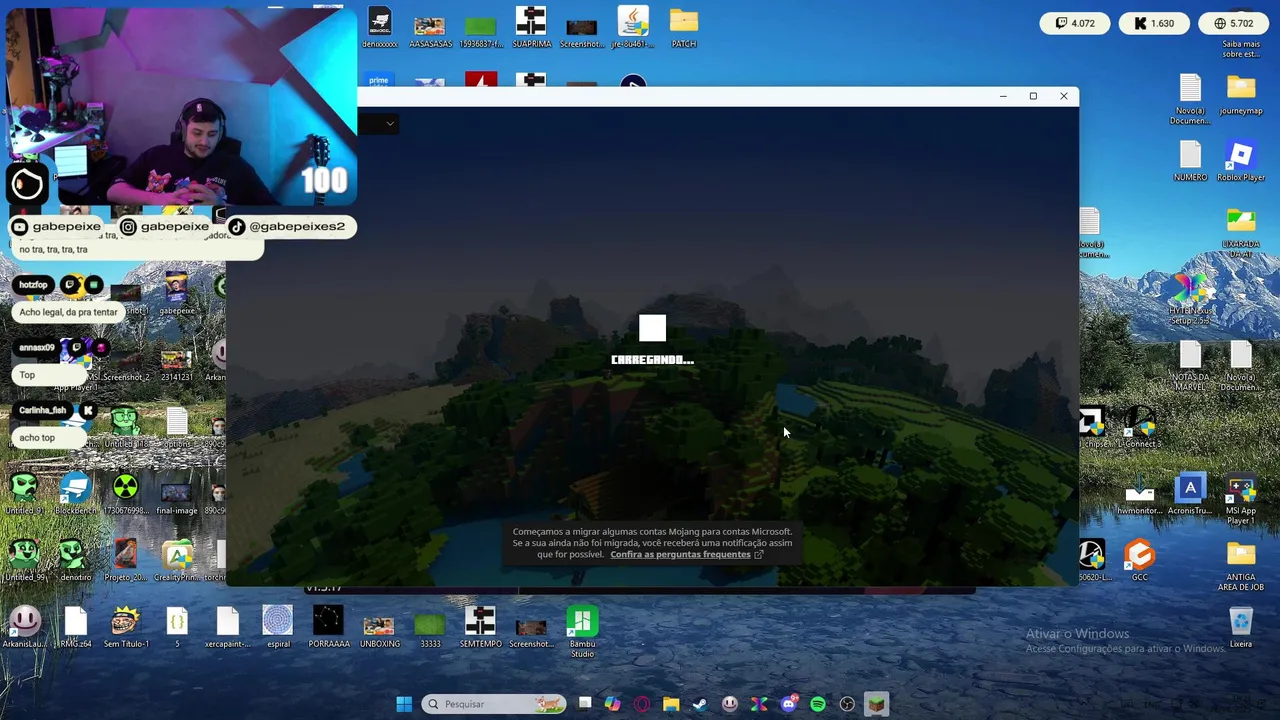Select the RMG.z64 desktop file
The height and width of the screenshot is (720, 1280).
(75, 627)
